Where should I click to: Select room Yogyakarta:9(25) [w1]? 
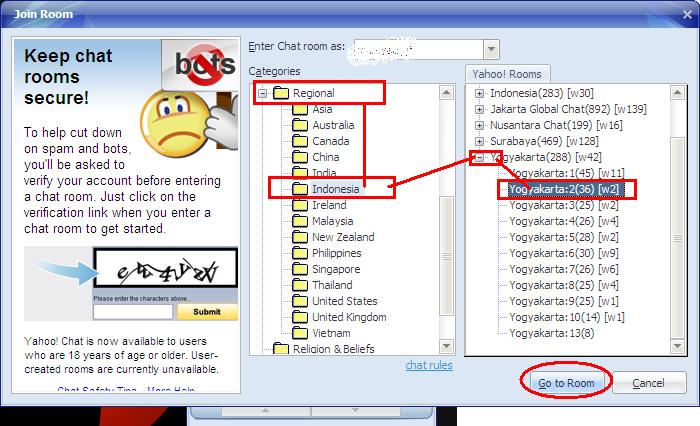[564, 301]
